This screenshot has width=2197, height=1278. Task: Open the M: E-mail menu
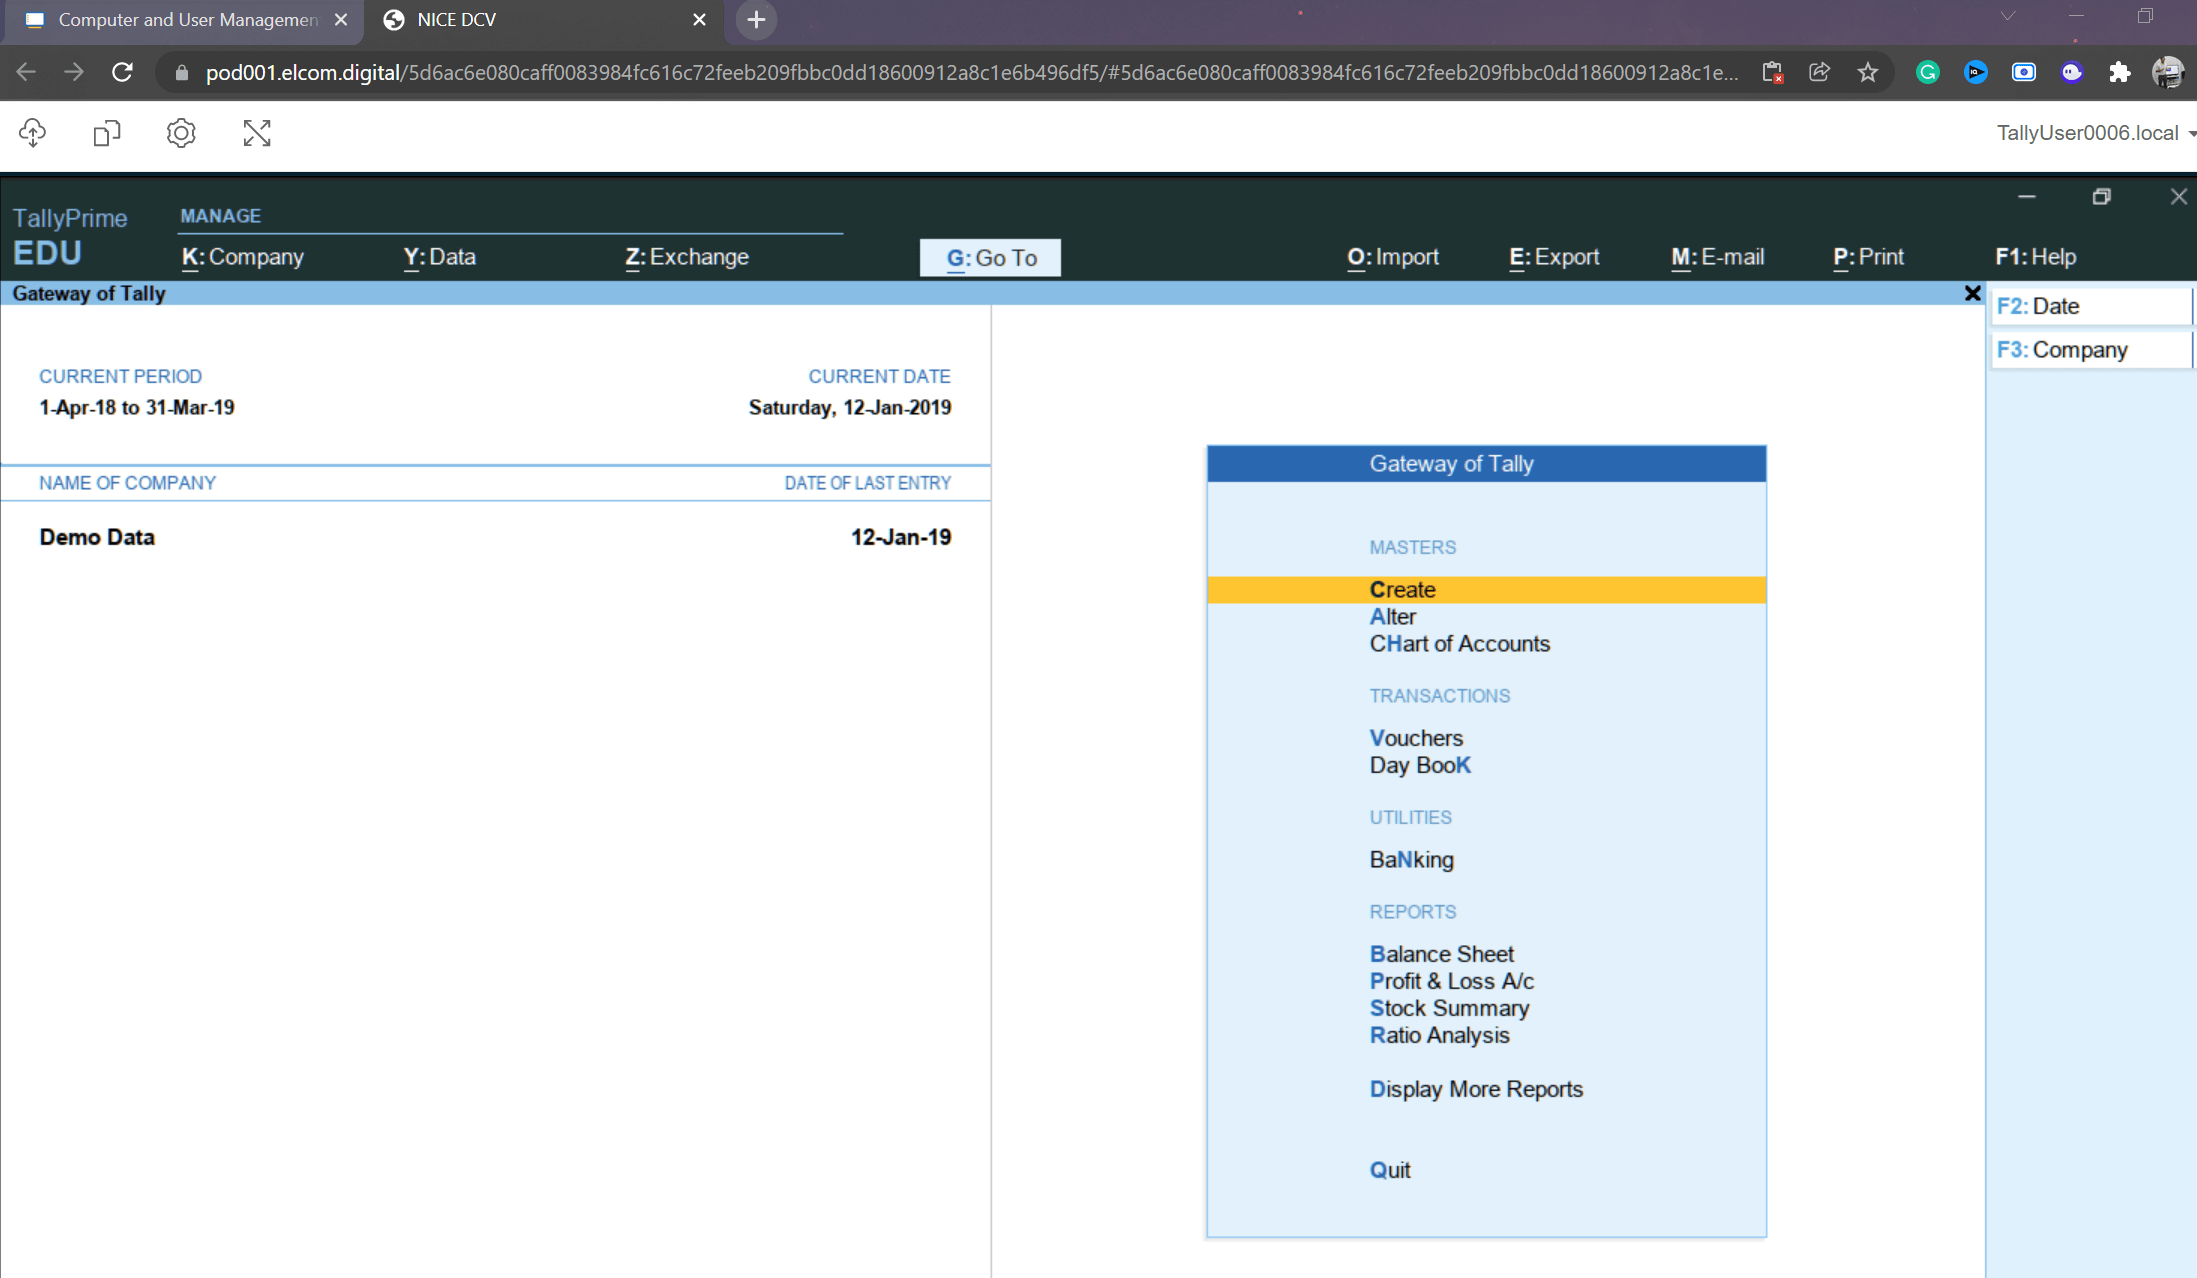[1718, 257]
